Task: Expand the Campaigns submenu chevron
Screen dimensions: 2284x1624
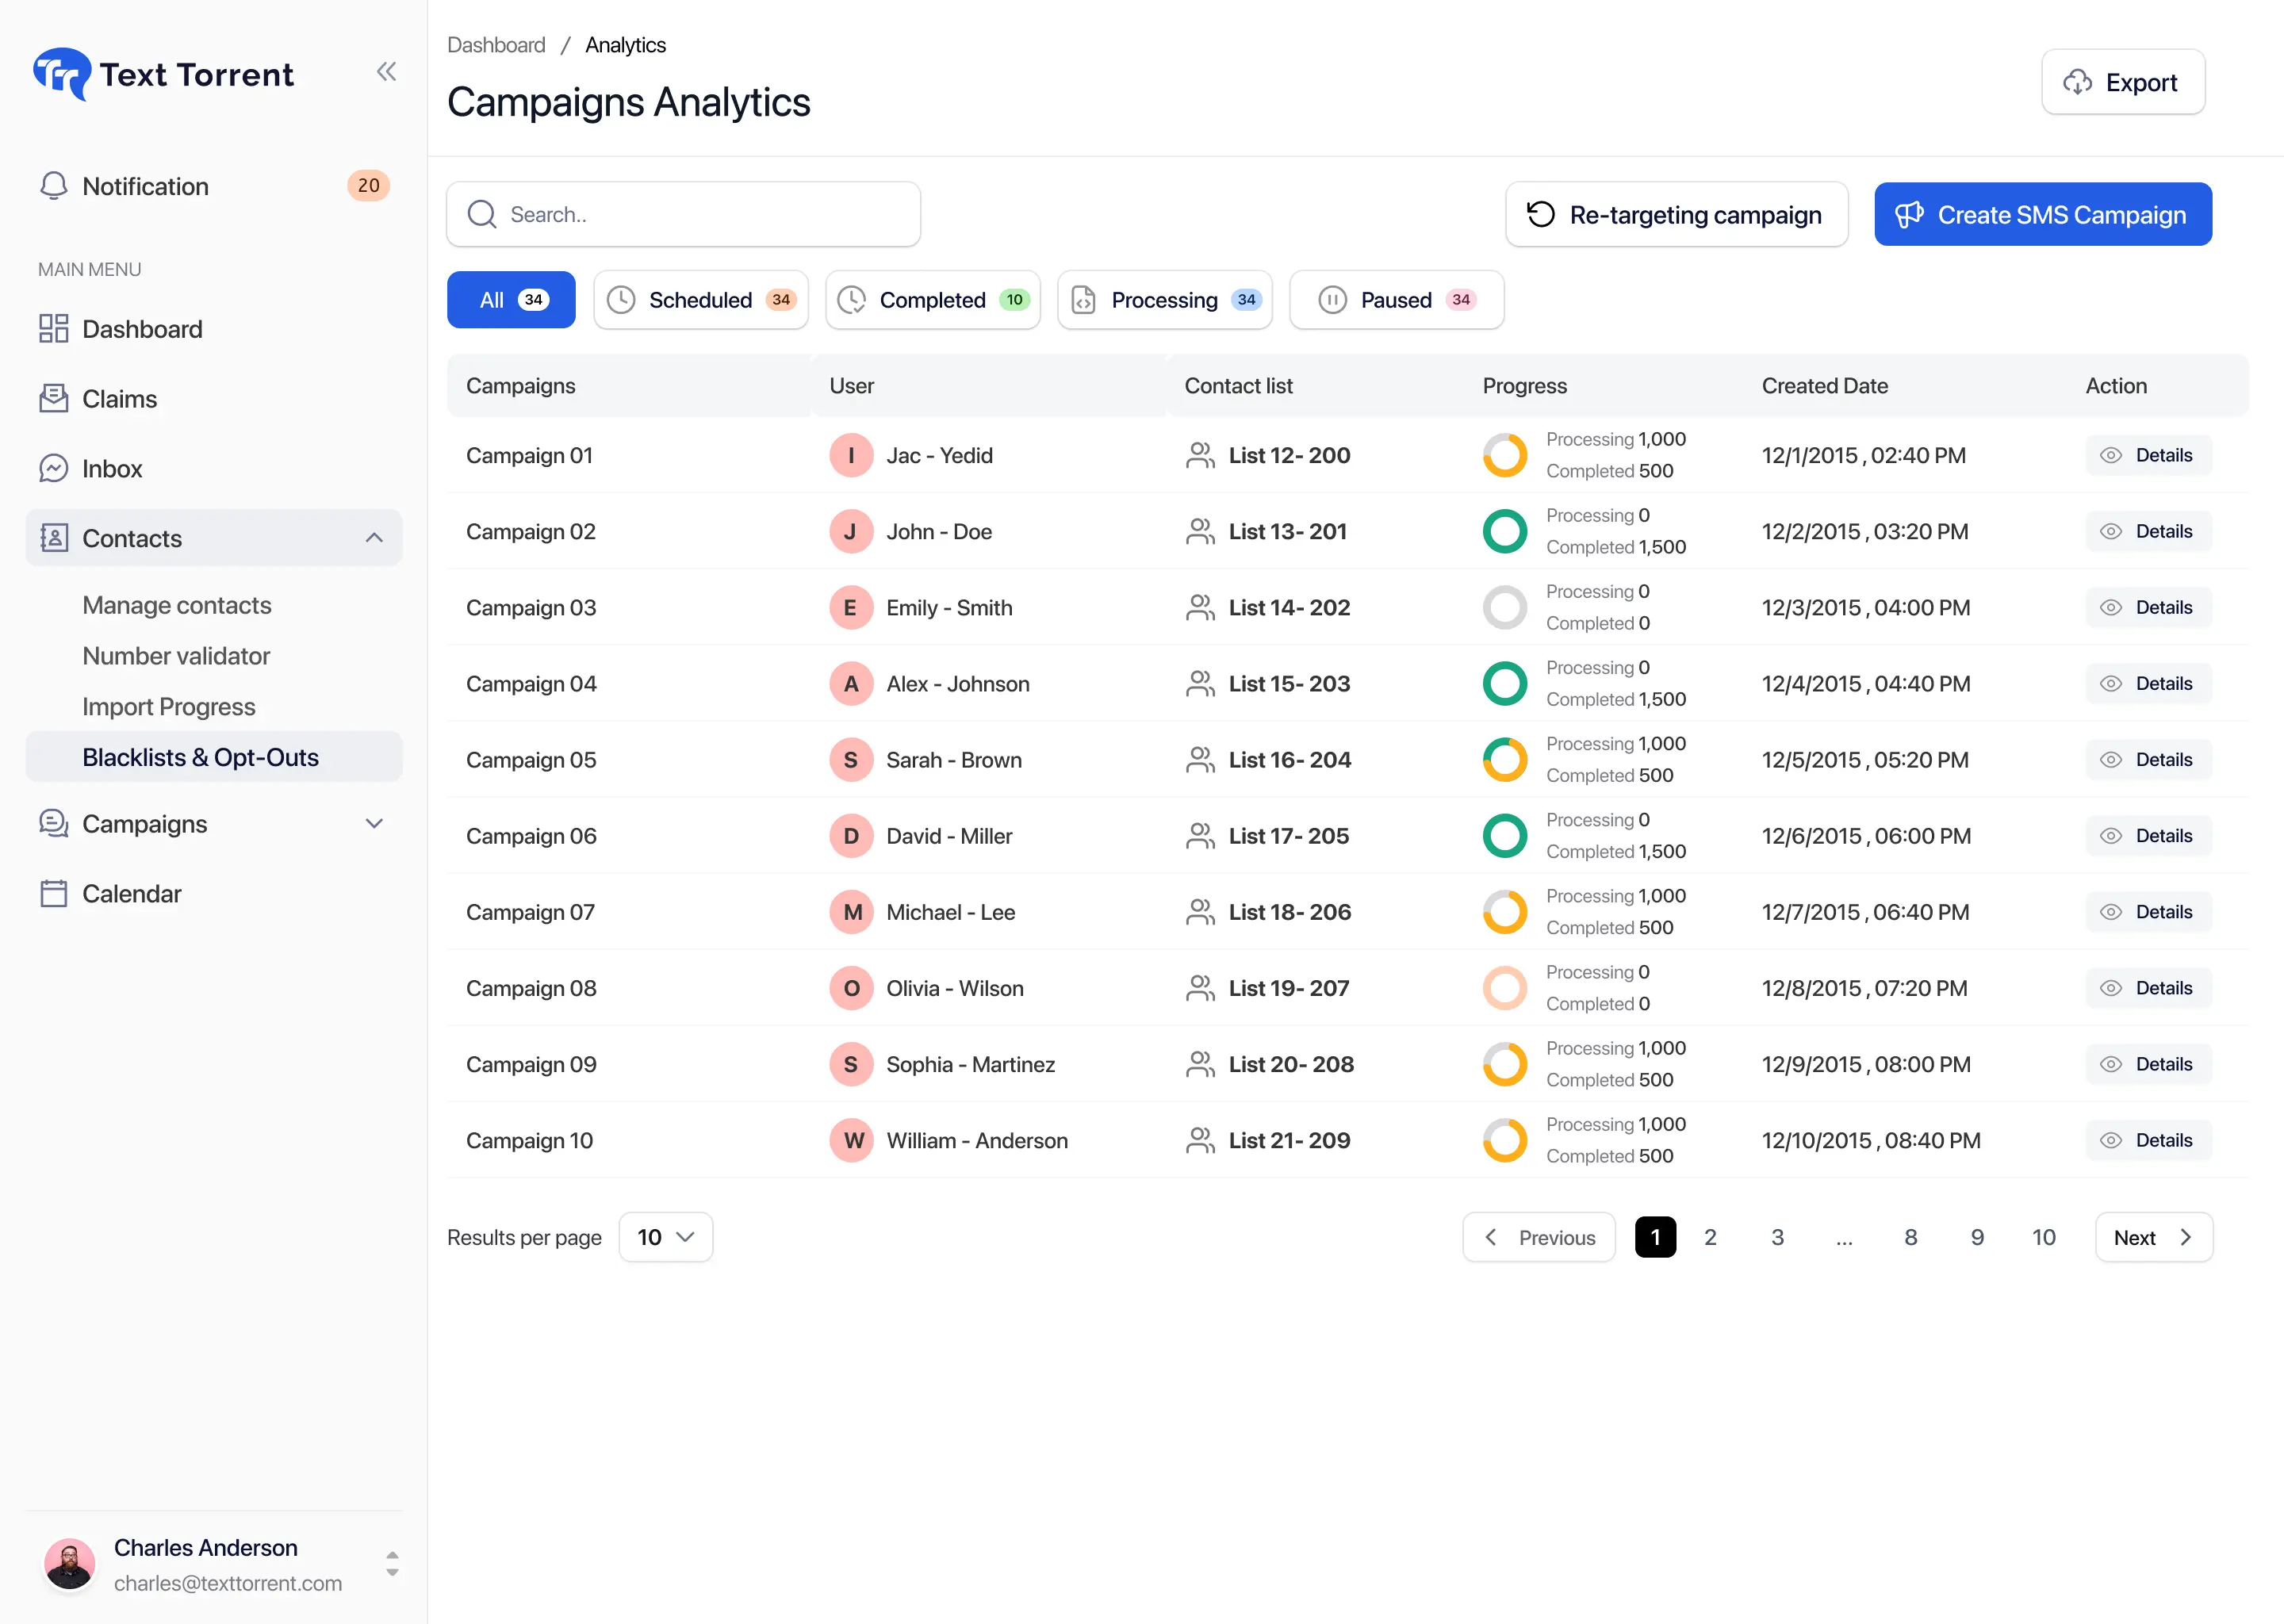Action: point(374,824)
